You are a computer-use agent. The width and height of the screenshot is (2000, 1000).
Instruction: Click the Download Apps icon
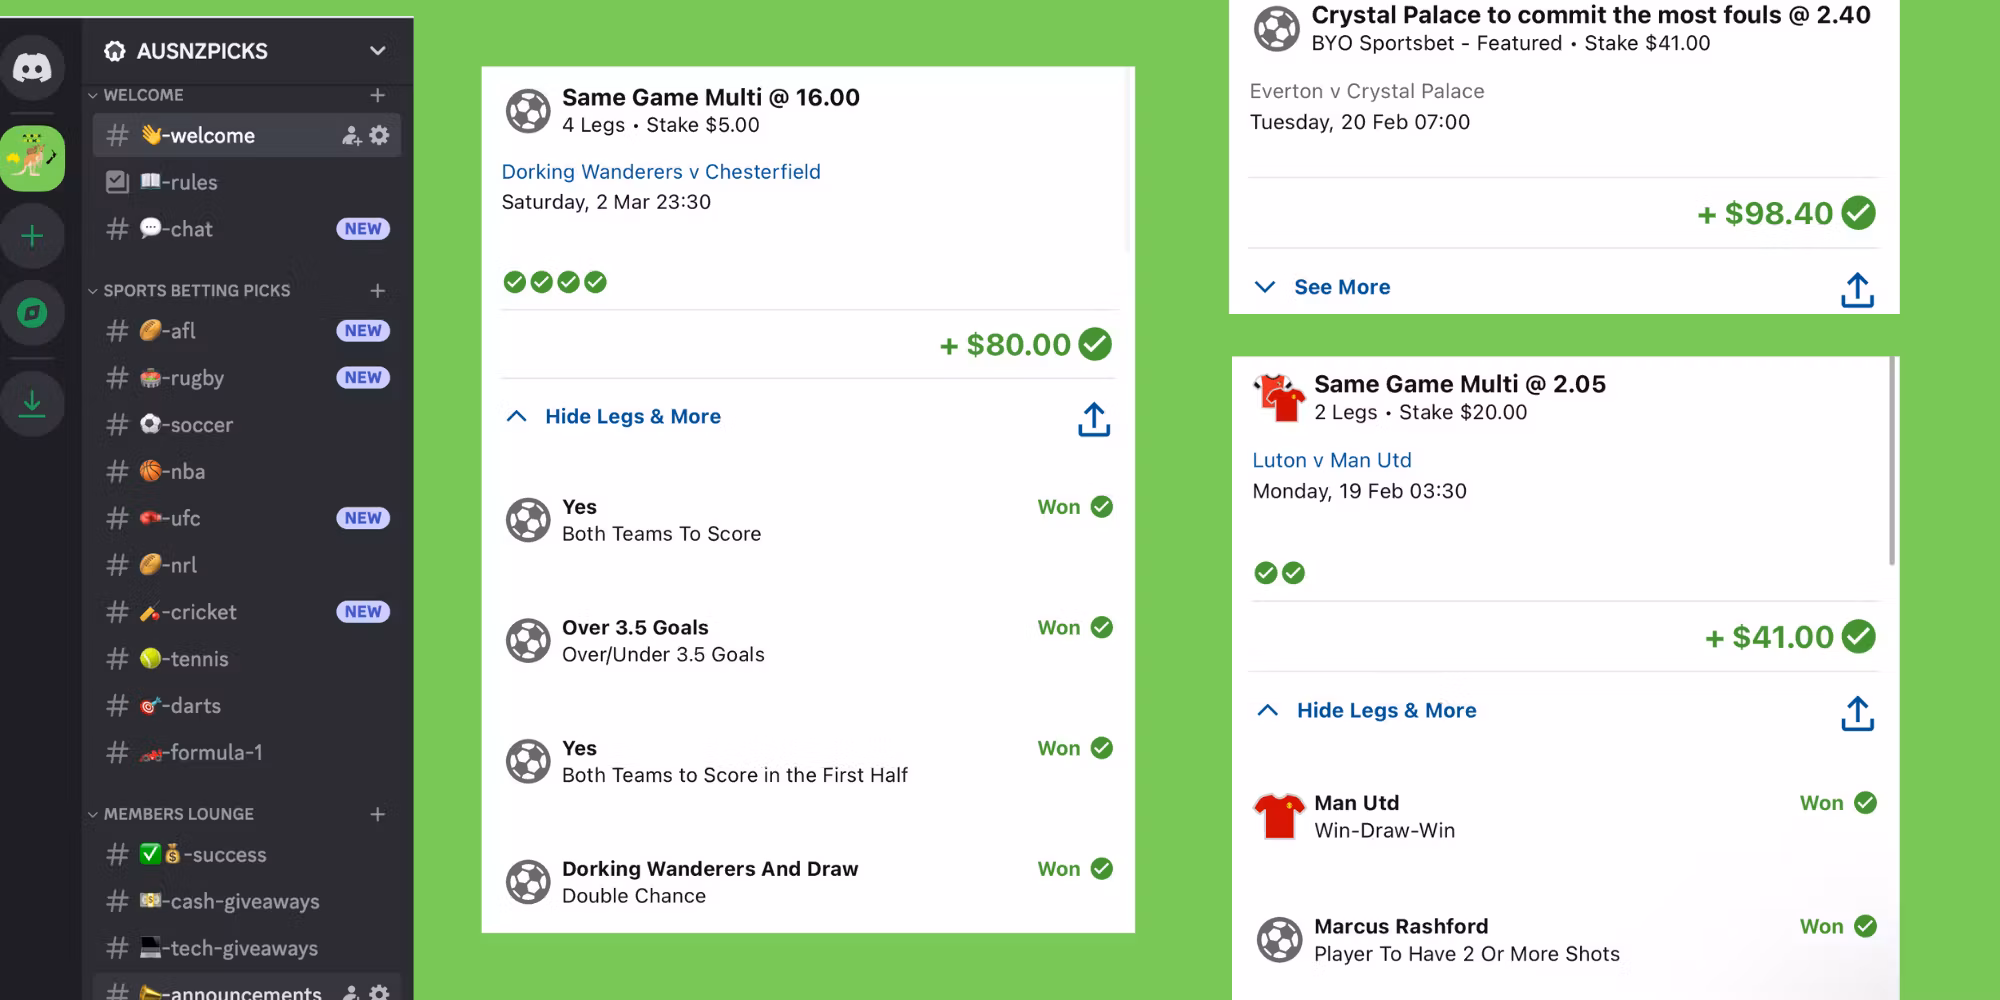click(32, 403)
